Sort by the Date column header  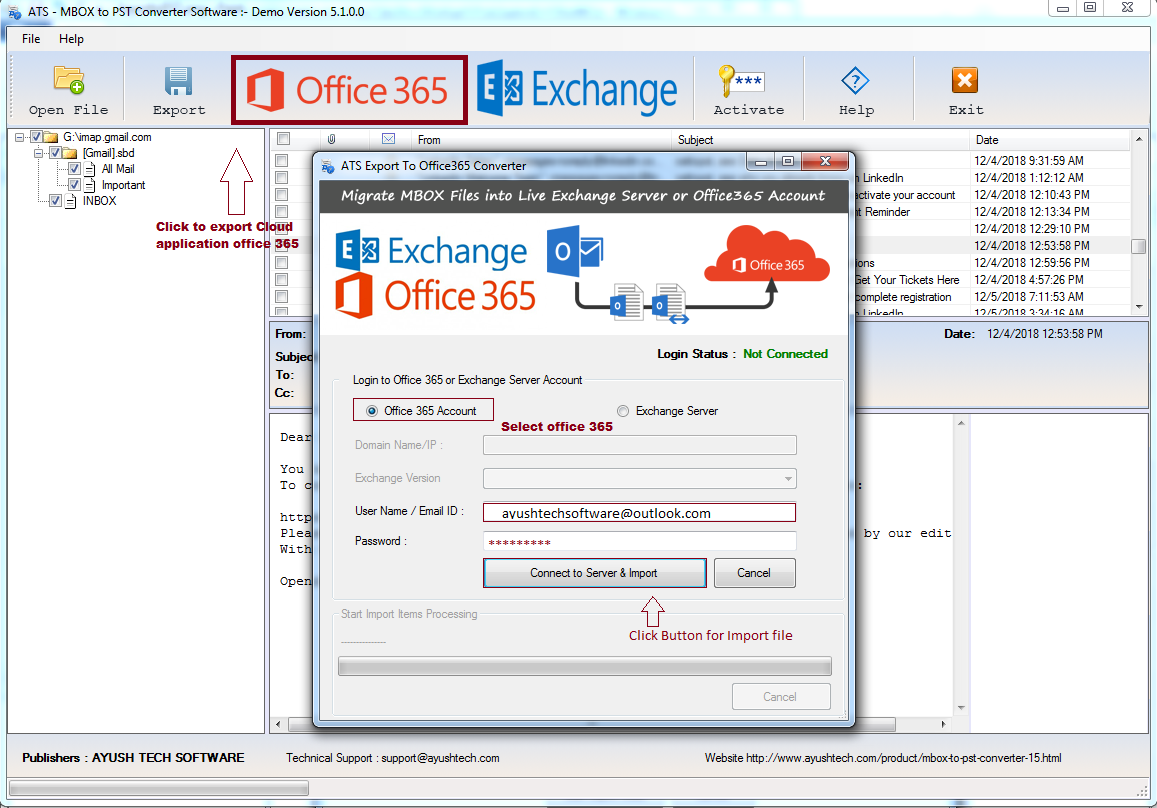pos(1049,139)
